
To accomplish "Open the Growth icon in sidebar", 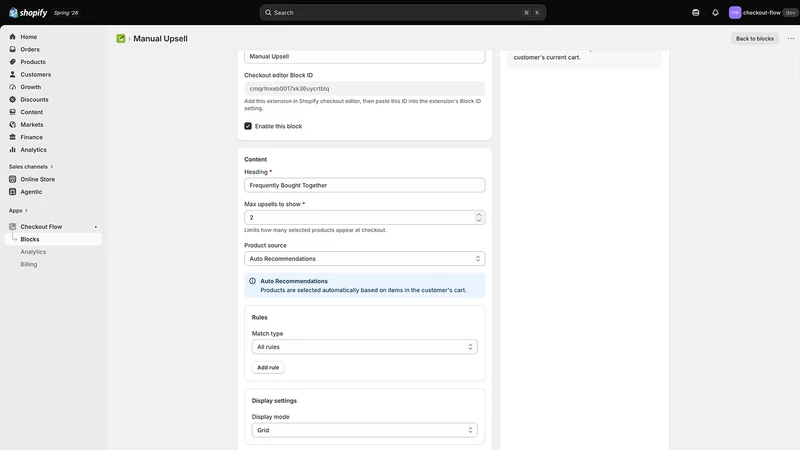I will pyautogui.click(x=13, y=87).
